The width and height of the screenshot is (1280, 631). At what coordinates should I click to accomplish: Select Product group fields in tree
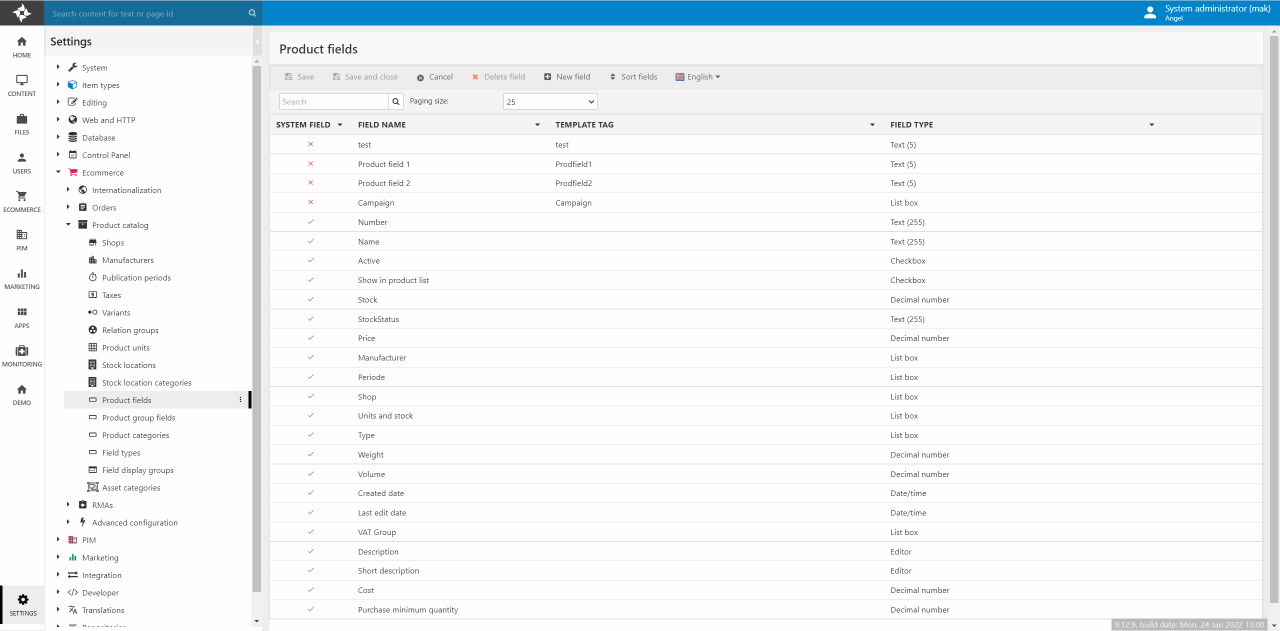pos(138,418)
